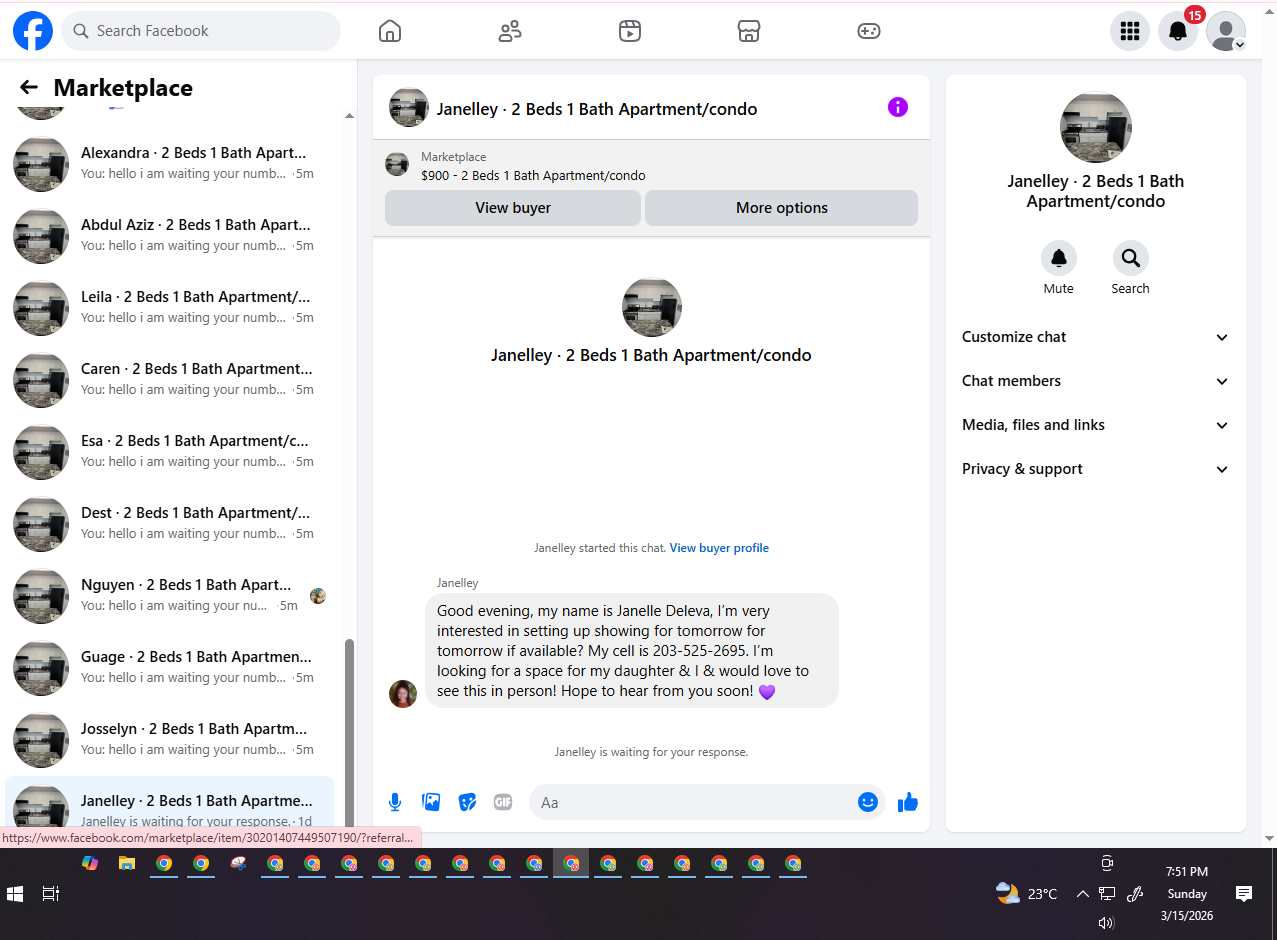Viewport: 1277px width, 940px height.
Task: Click the large listing thumbnail in right panel
Action: tap(1096, 127)
